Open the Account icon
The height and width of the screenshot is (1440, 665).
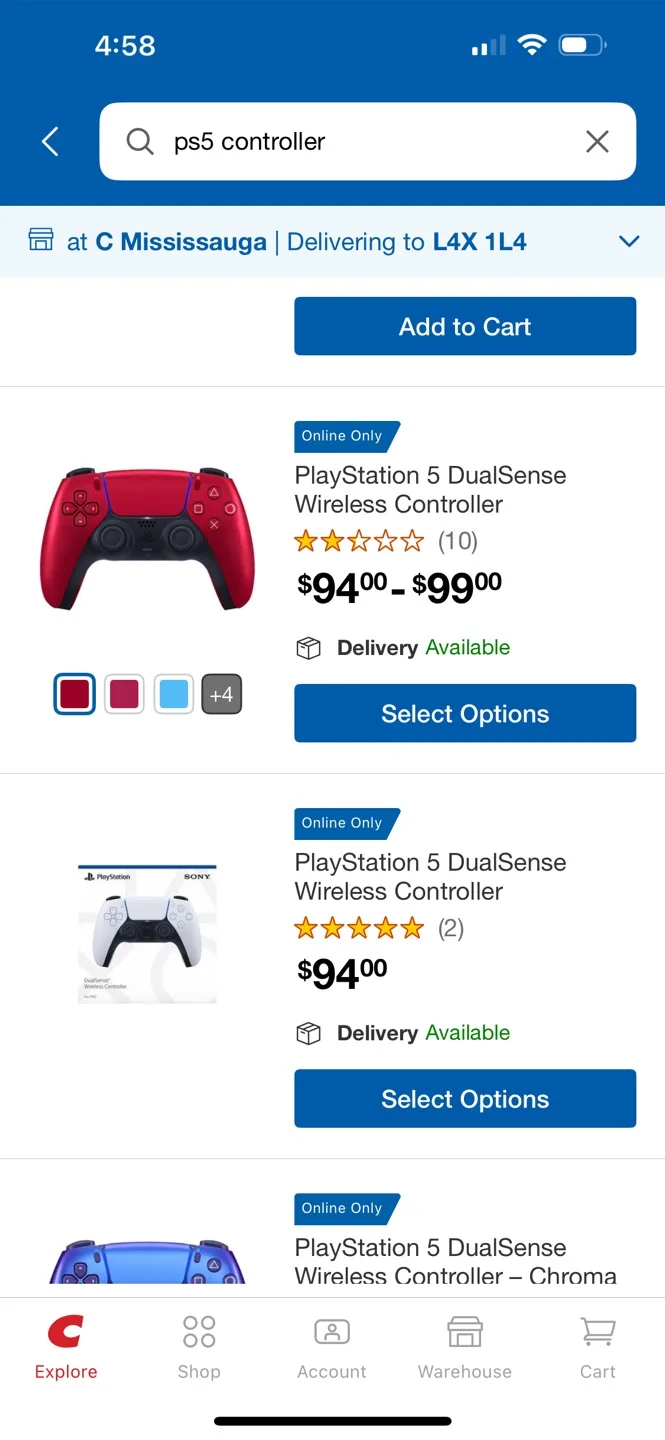[x=331, y=1330]
